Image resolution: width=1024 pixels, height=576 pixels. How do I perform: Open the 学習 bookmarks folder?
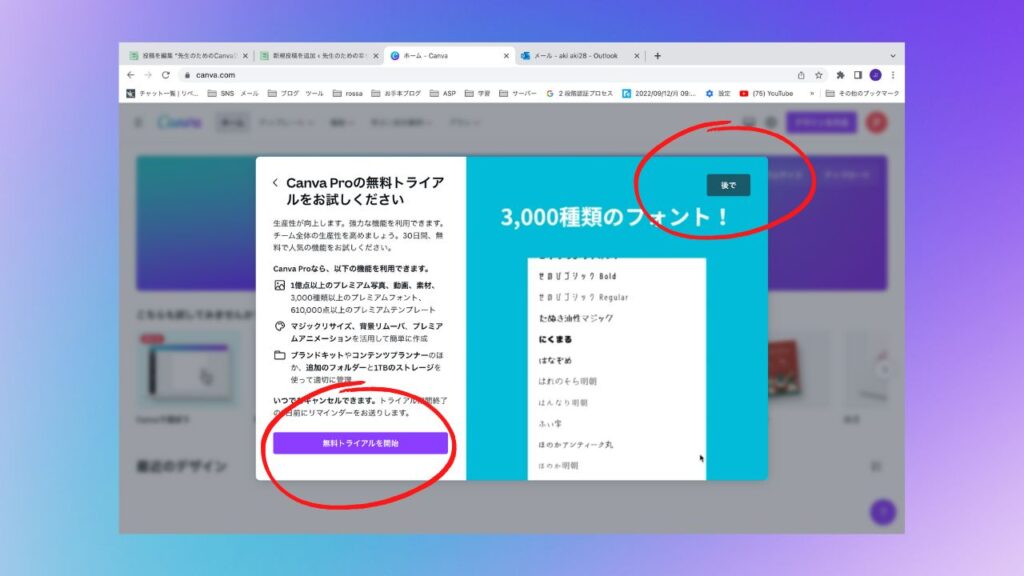point(477,93)
